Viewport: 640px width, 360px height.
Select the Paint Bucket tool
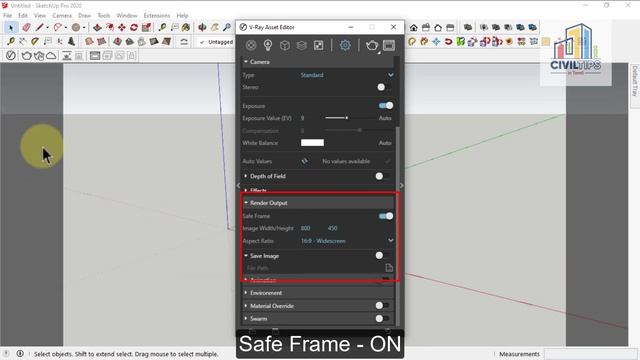(x=186, y=27)
